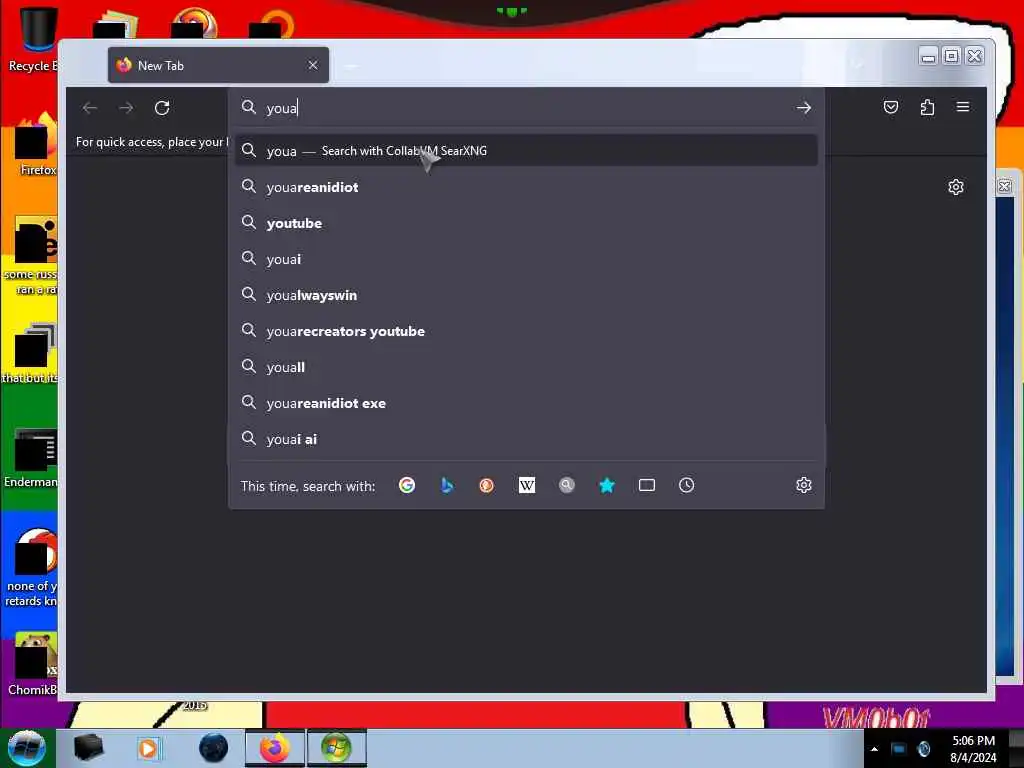Viewport: 1024px width, 768px height.
Task: Click the dark box taskbar icon
Action: click(88, 748)
